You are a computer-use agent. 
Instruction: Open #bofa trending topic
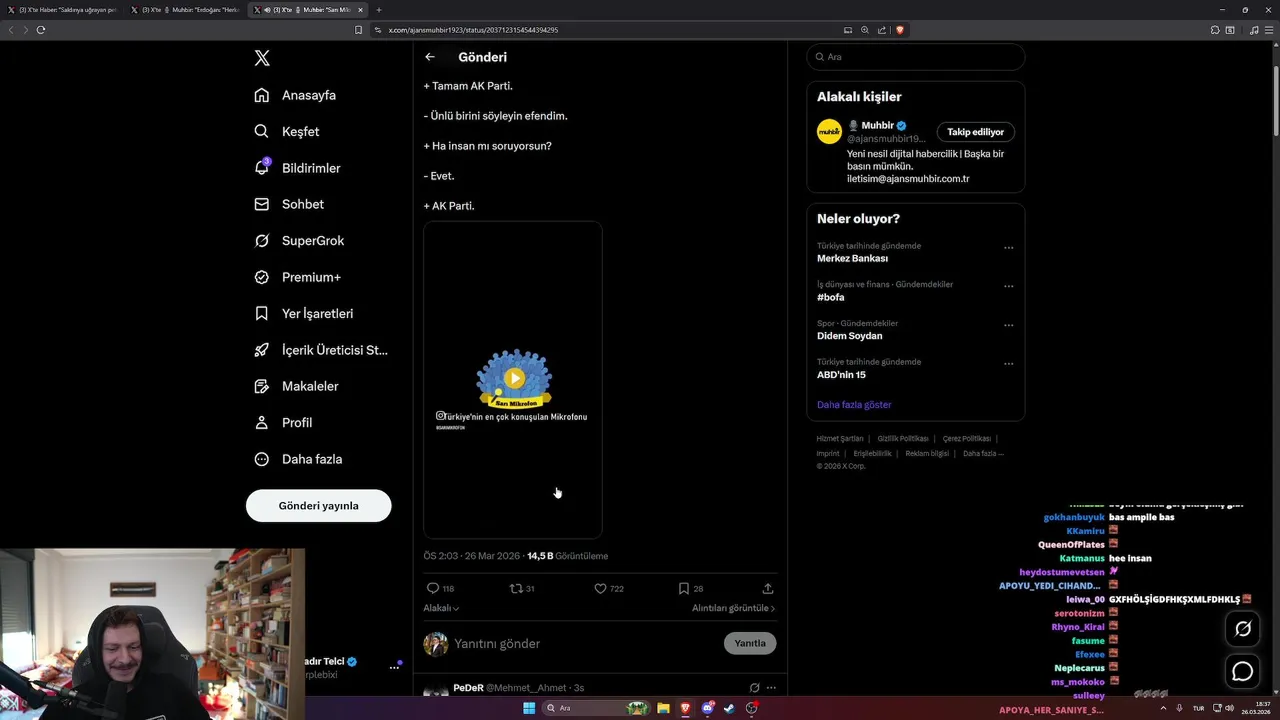830,297
